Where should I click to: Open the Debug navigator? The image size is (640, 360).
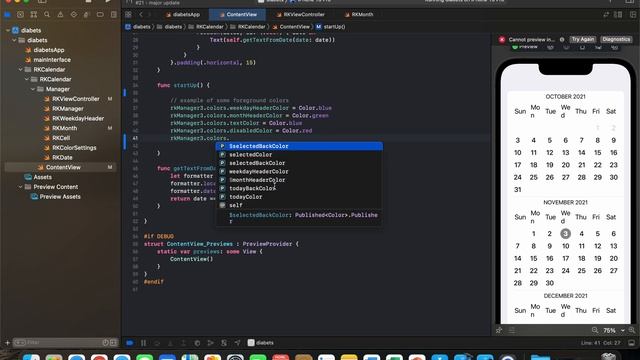point(87,15)
